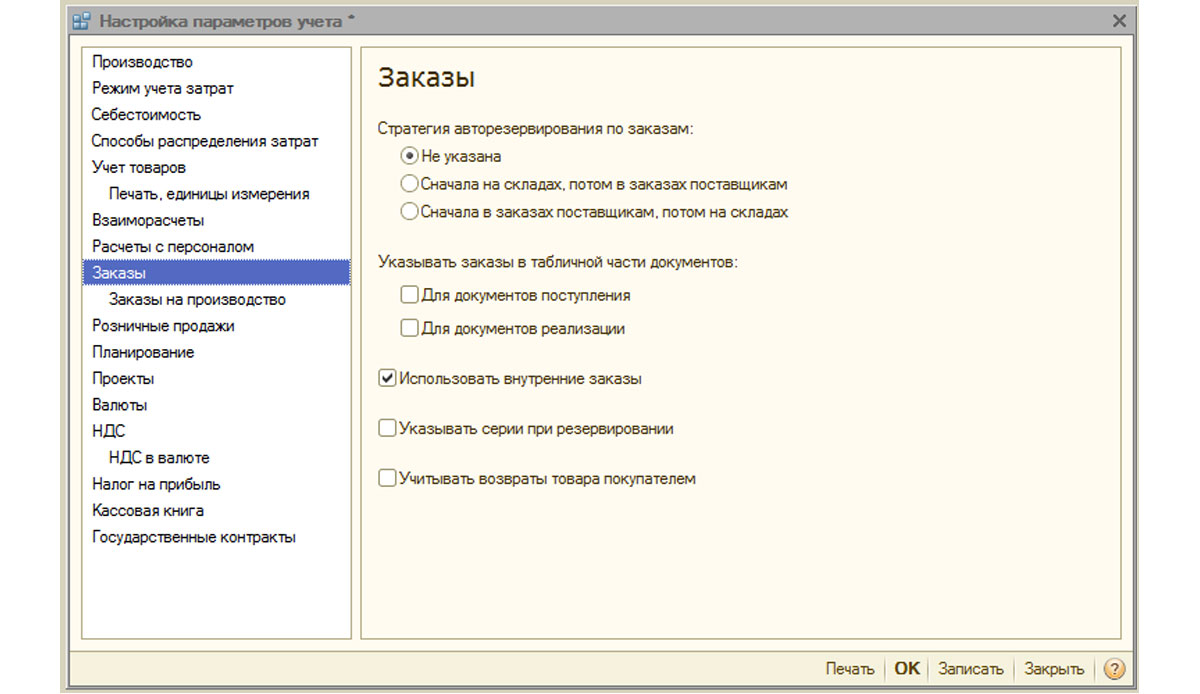Click the 'Записать' button
The height and width of the screenshot is (694, 1200).
[969, 669]
